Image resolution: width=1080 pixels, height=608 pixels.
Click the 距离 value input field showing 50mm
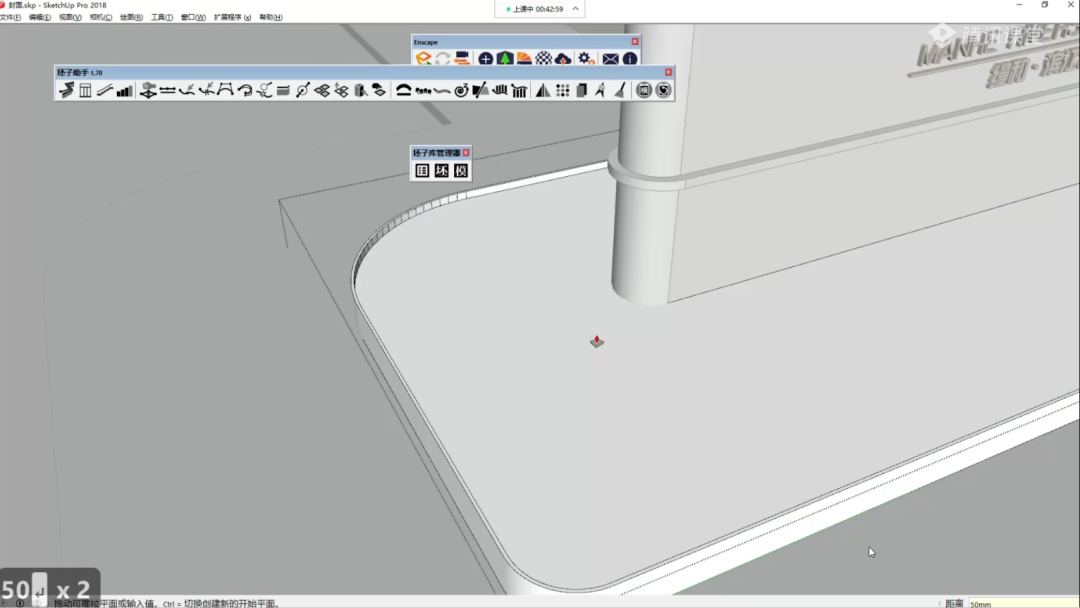coord(1024,603)
